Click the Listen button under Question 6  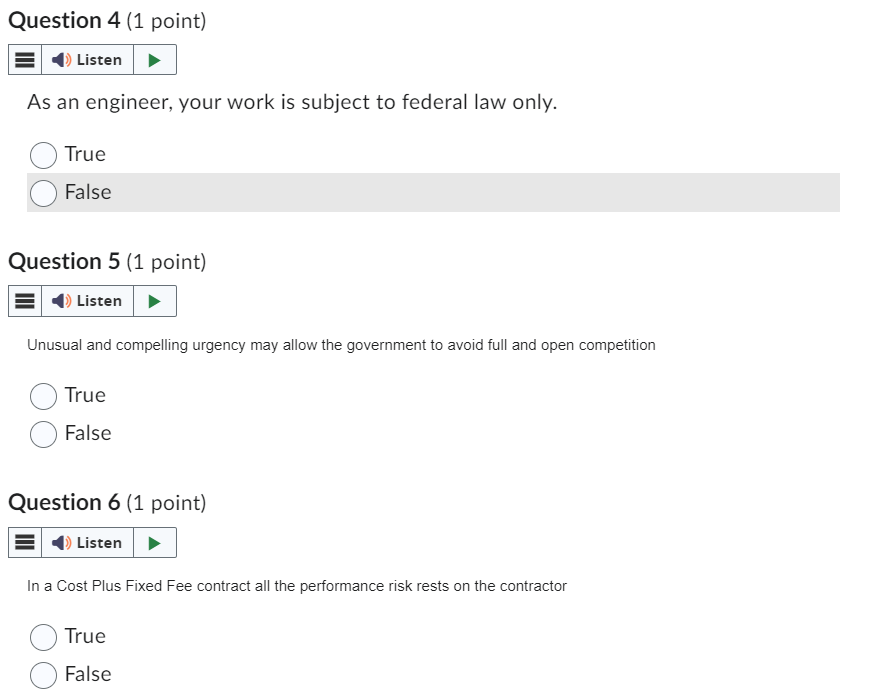pos(88,542)
